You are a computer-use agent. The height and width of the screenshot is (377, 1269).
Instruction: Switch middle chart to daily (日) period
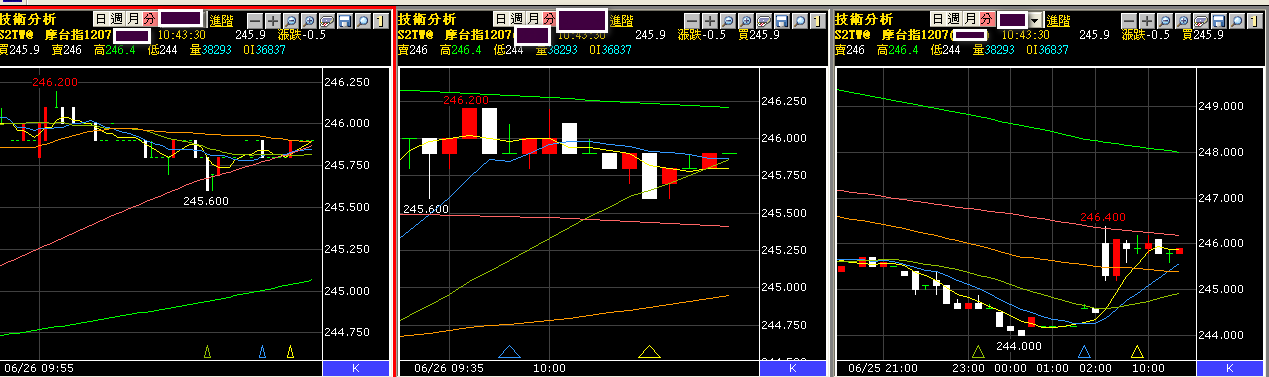[x=500, y=19]
